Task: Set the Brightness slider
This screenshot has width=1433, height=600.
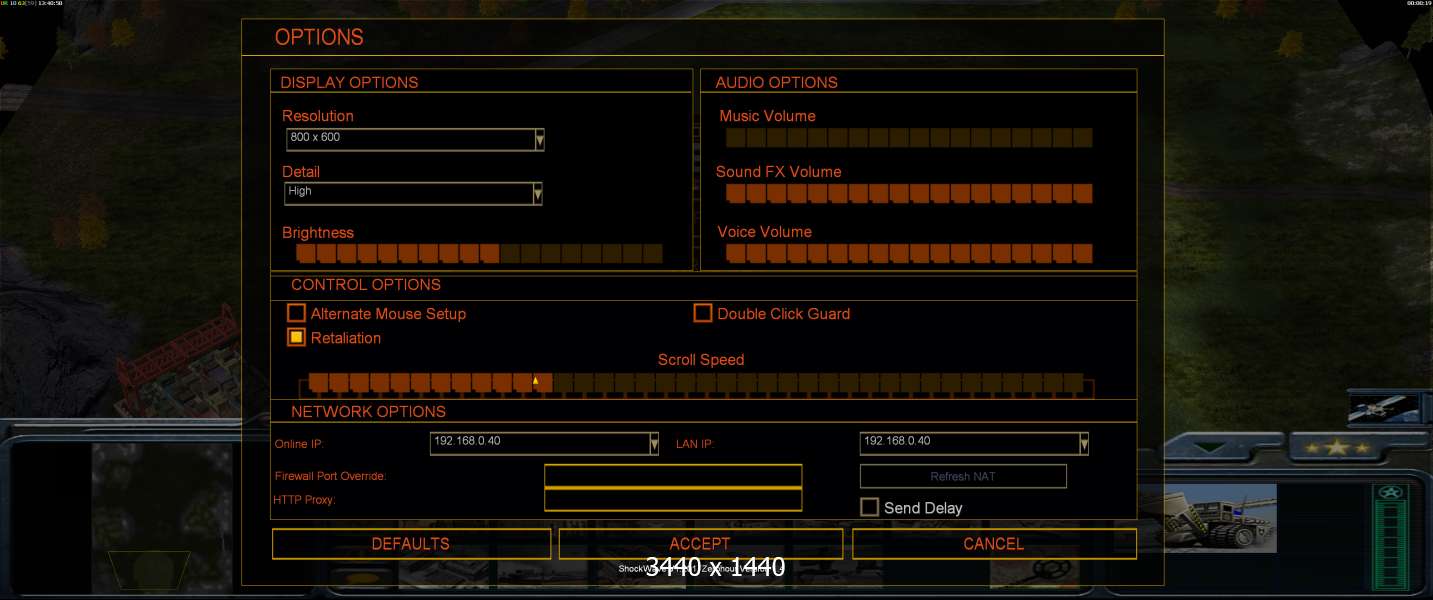Action: tap(480, 253)
